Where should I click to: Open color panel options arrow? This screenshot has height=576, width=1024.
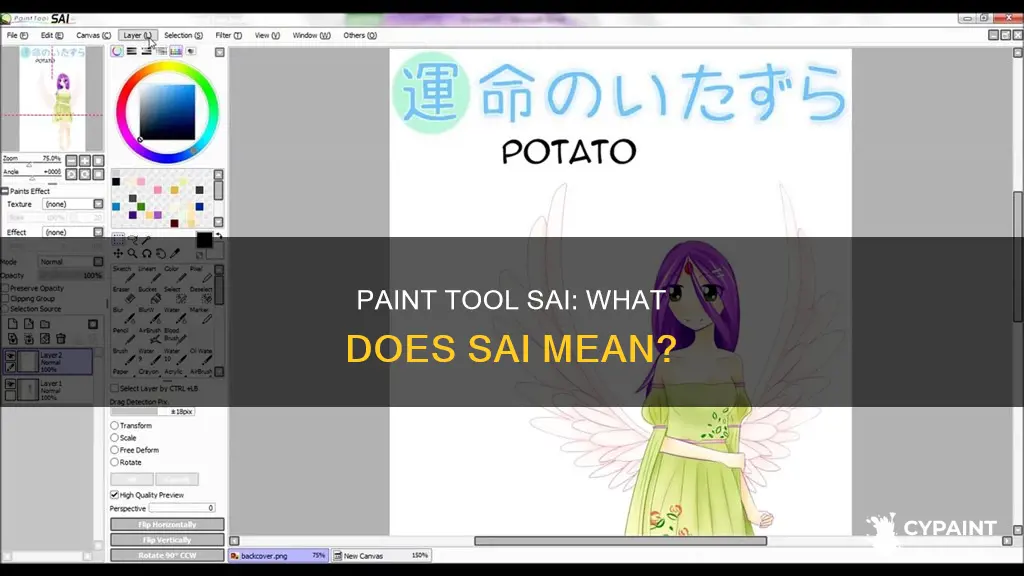[219, 52]
